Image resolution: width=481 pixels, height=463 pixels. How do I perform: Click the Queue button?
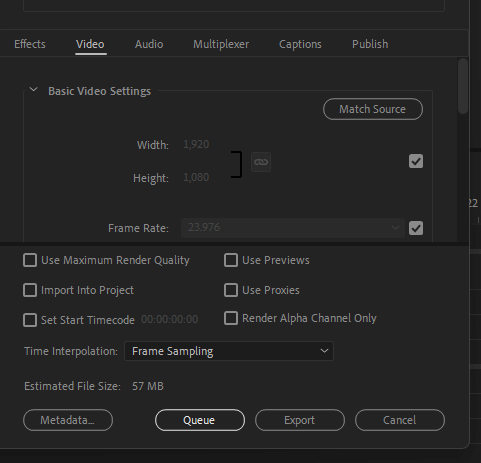(x=200, y=420)
